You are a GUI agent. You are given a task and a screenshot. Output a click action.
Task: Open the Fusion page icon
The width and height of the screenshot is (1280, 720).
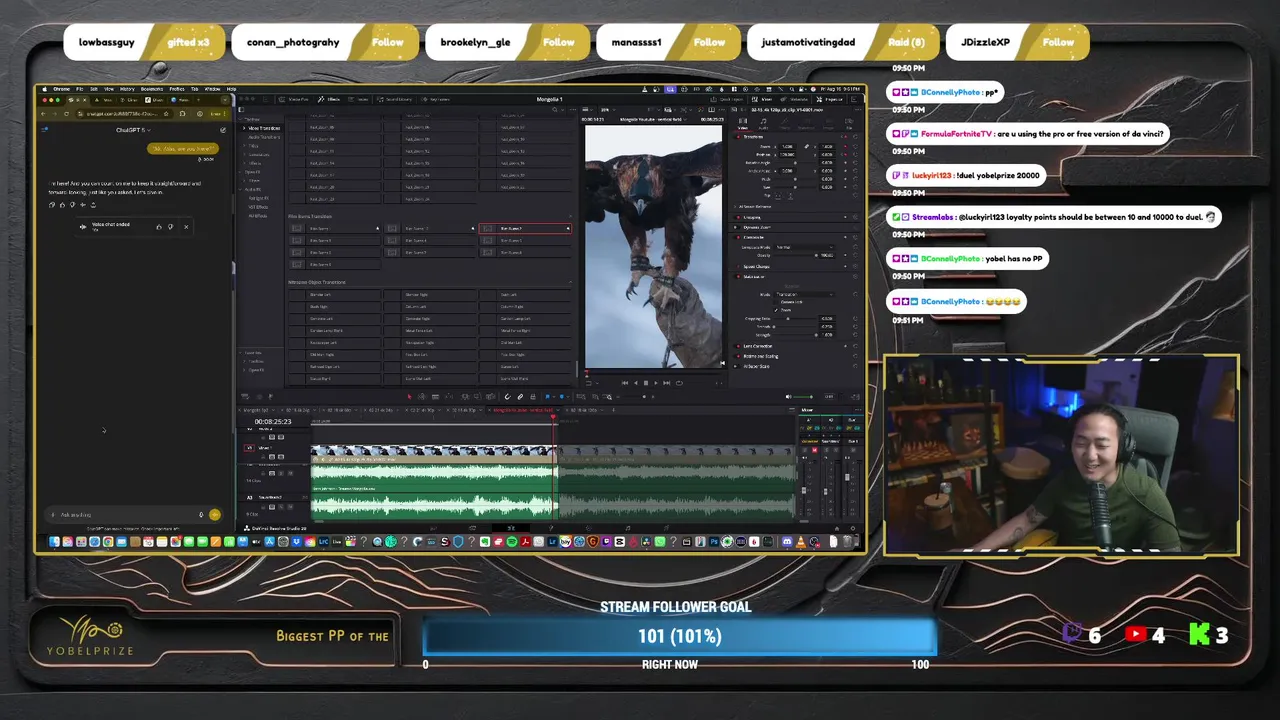550,528
